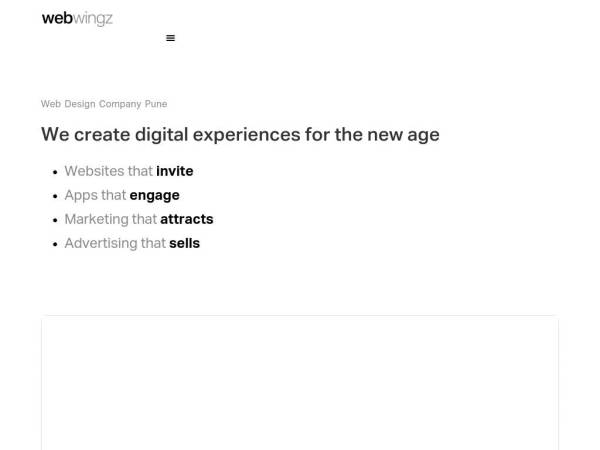Click the grey "Apps that" text
Viewport: 600px width, 450px height.
coord(95,195)
